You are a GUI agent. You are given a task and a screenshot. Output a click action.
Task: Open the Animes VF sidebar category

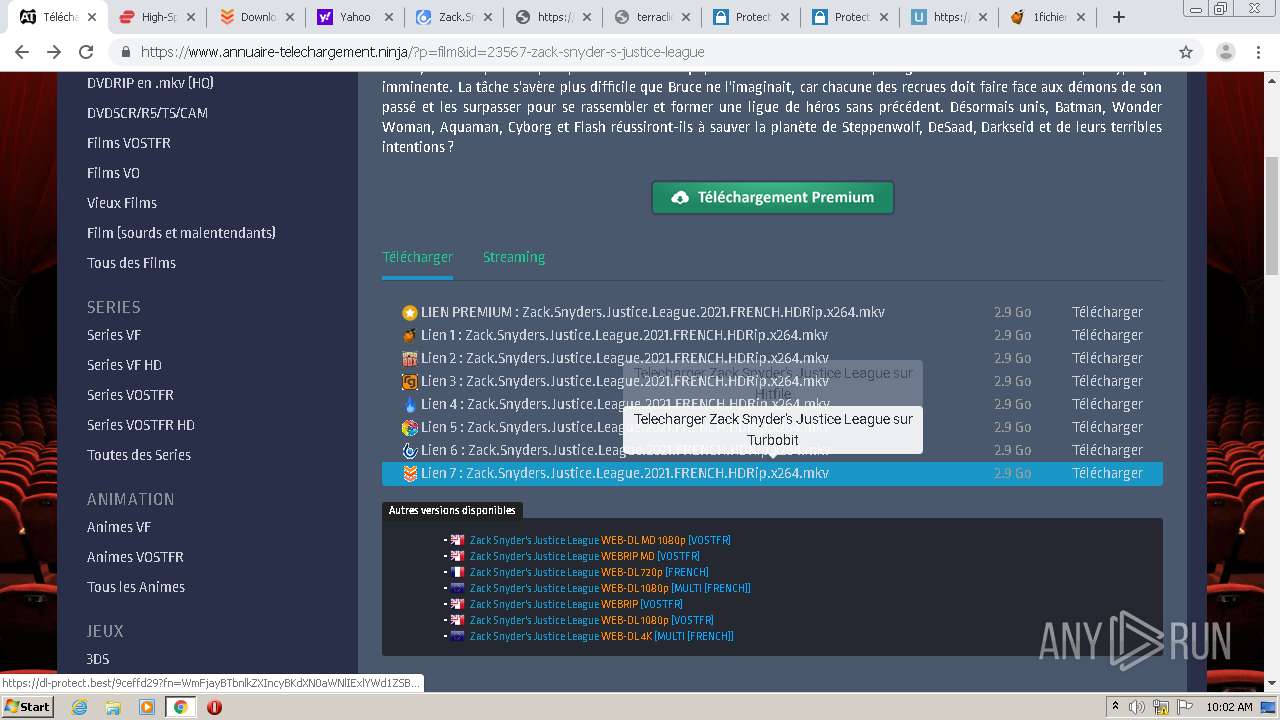point(119,527)
